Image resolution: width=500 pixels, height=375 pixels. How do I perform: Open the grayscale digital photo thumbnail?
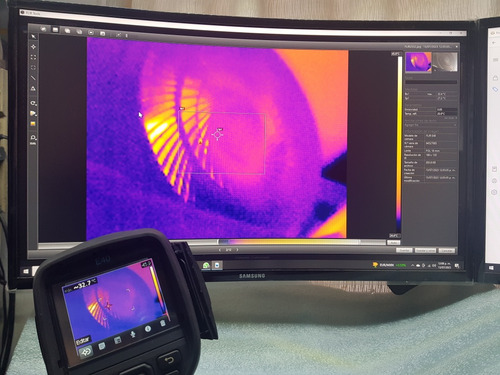pyautogui.click(x=445, y=62)
